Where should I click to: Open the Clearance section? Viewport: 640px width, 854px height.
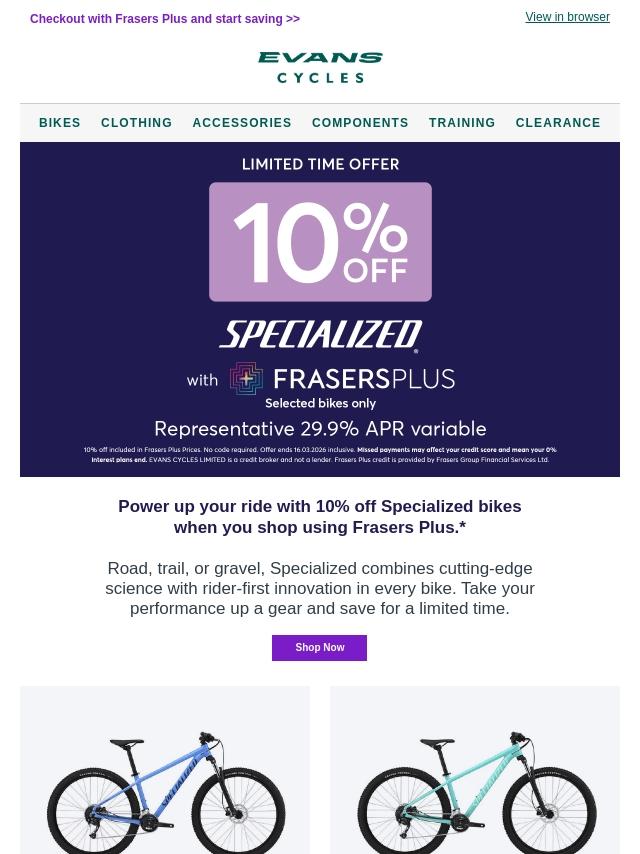point(558,123)
